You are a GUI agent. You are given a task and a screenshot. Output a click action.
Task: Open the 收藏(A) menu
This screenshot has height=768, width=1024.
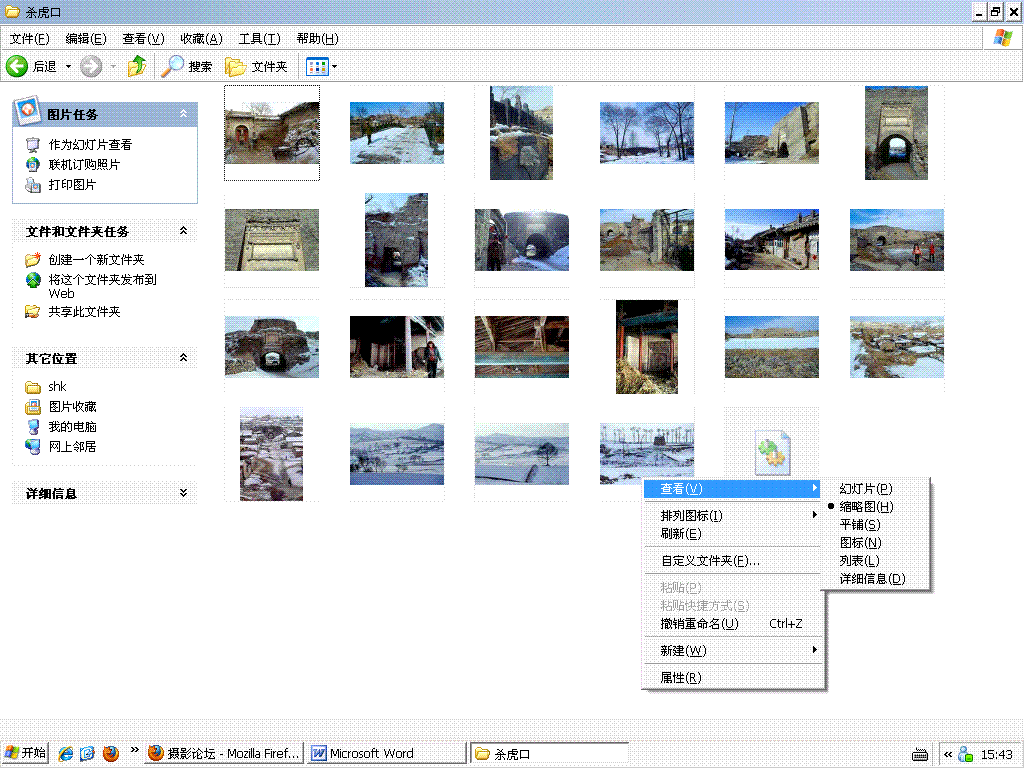[x=201, y=39]
